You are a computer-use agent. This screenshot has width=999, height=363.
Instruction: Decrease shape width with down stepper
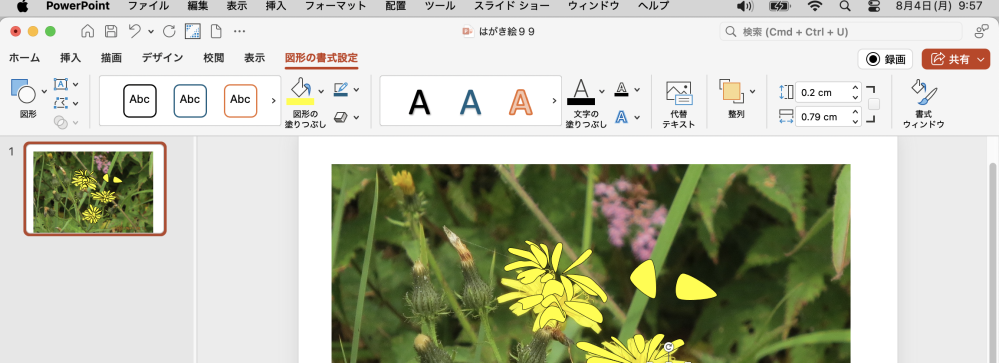point(856,121)
